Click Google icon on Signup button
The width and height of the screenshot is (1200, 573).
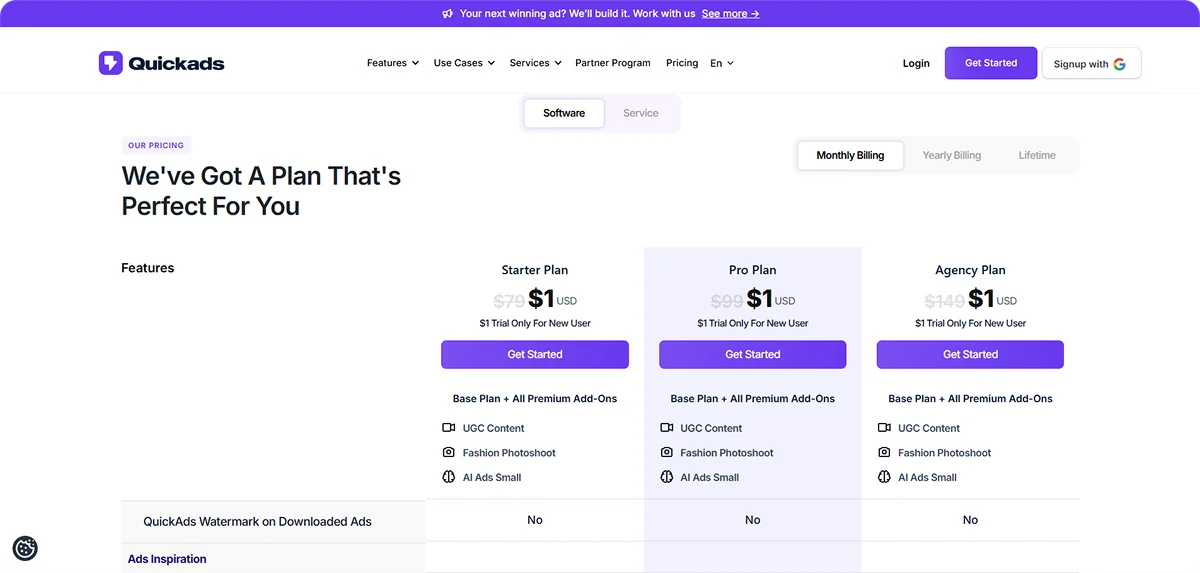[x=1119, y=64]
